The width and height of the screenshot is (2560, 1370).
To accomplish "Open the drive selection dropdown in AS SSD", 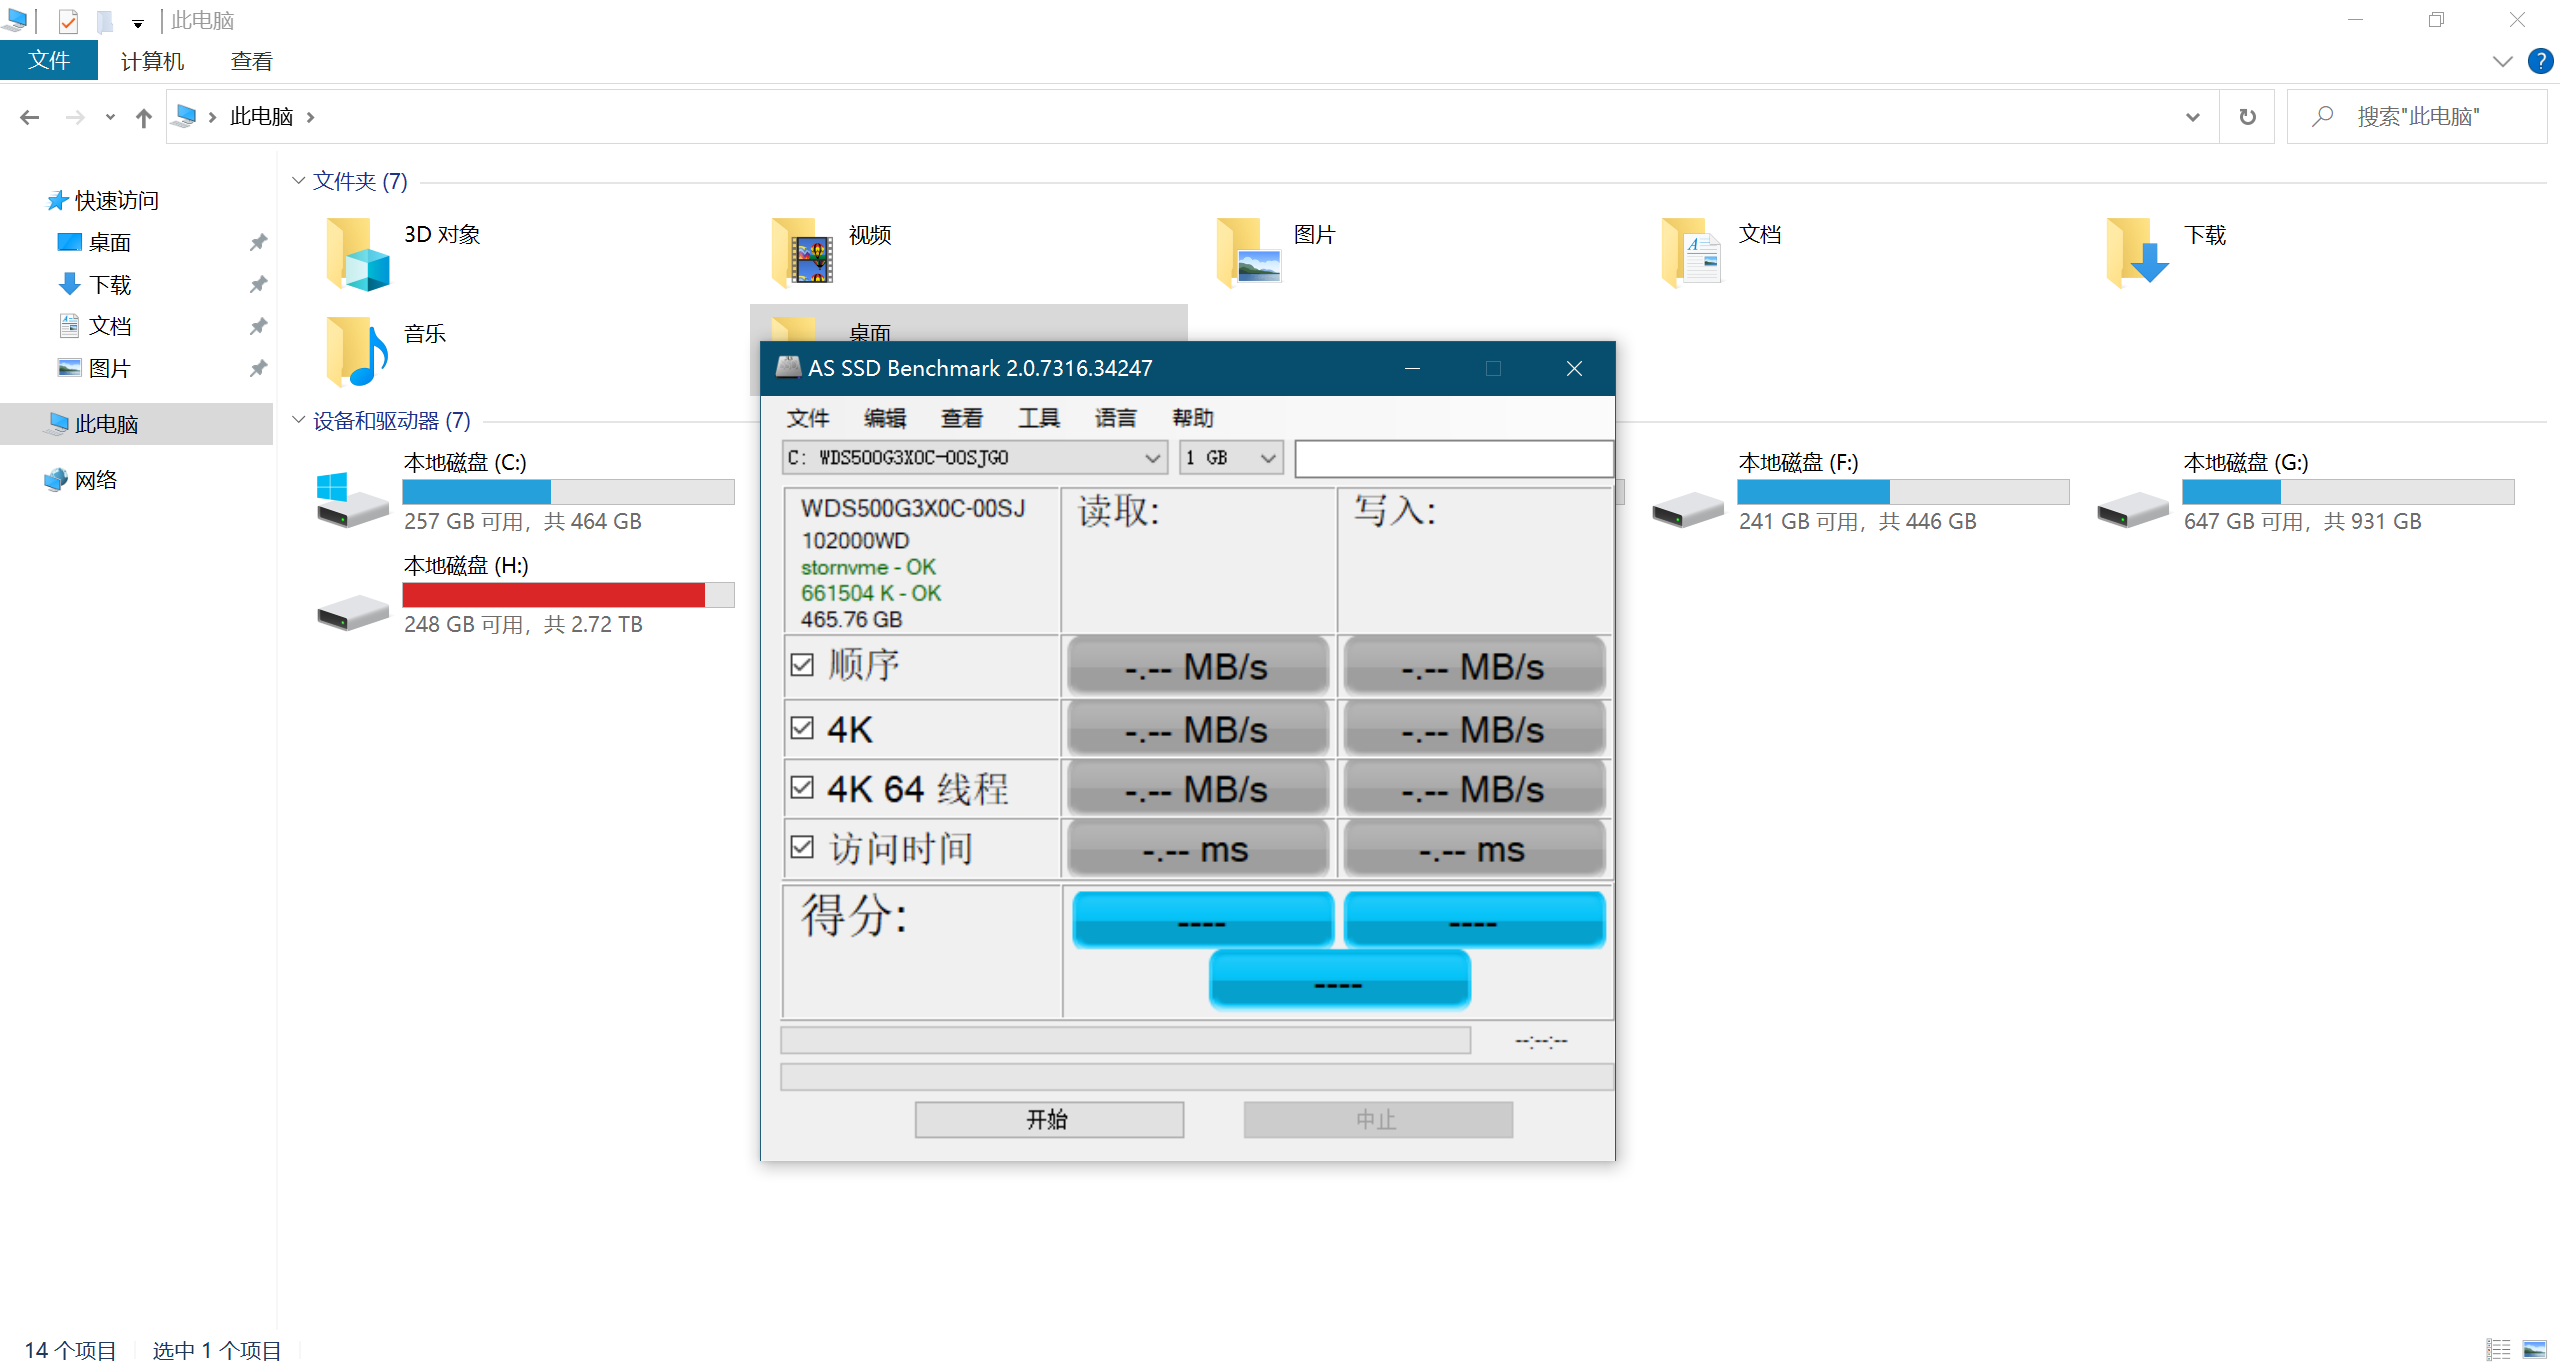I will pyautogui.click(x=1149, y=457).
